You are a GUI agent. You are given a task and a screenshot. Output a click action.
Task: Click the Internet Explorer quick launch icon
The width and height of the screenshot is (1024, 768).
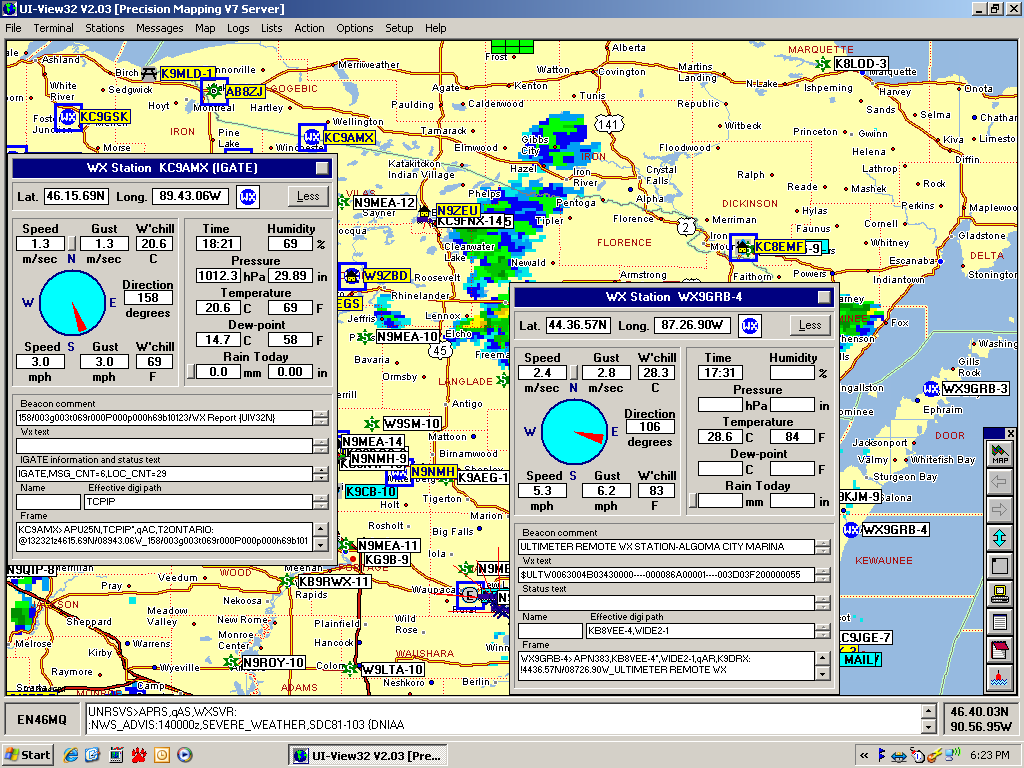(x=71, y=755)
